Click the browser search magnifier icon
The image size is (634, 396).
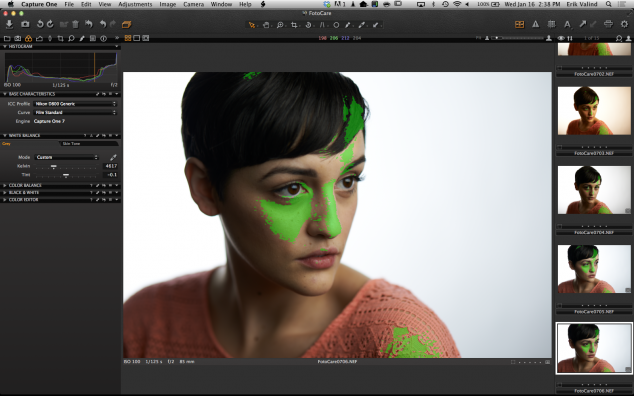(619, 38)
